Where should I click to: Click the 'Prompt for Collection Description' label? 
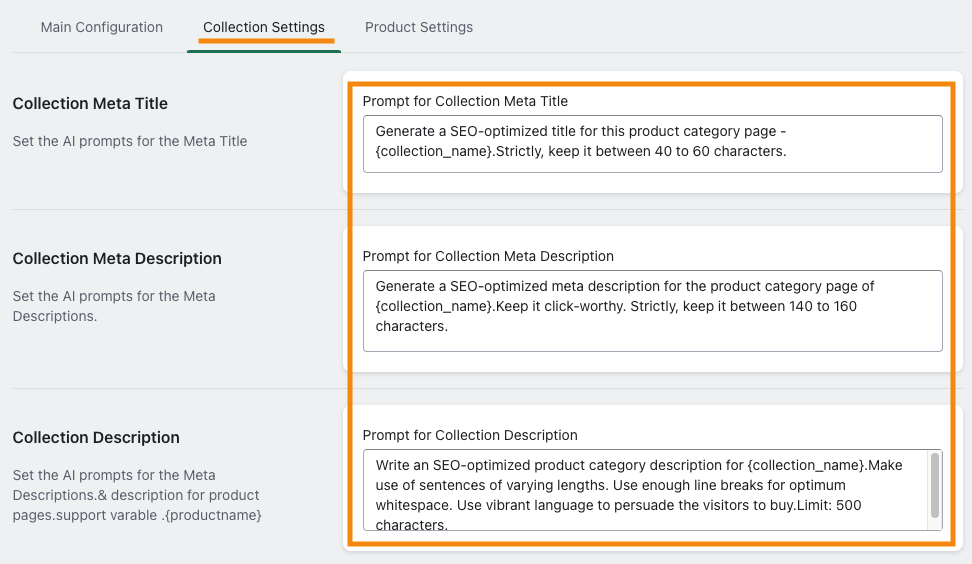pyautogui.click(x=470, y=435)
